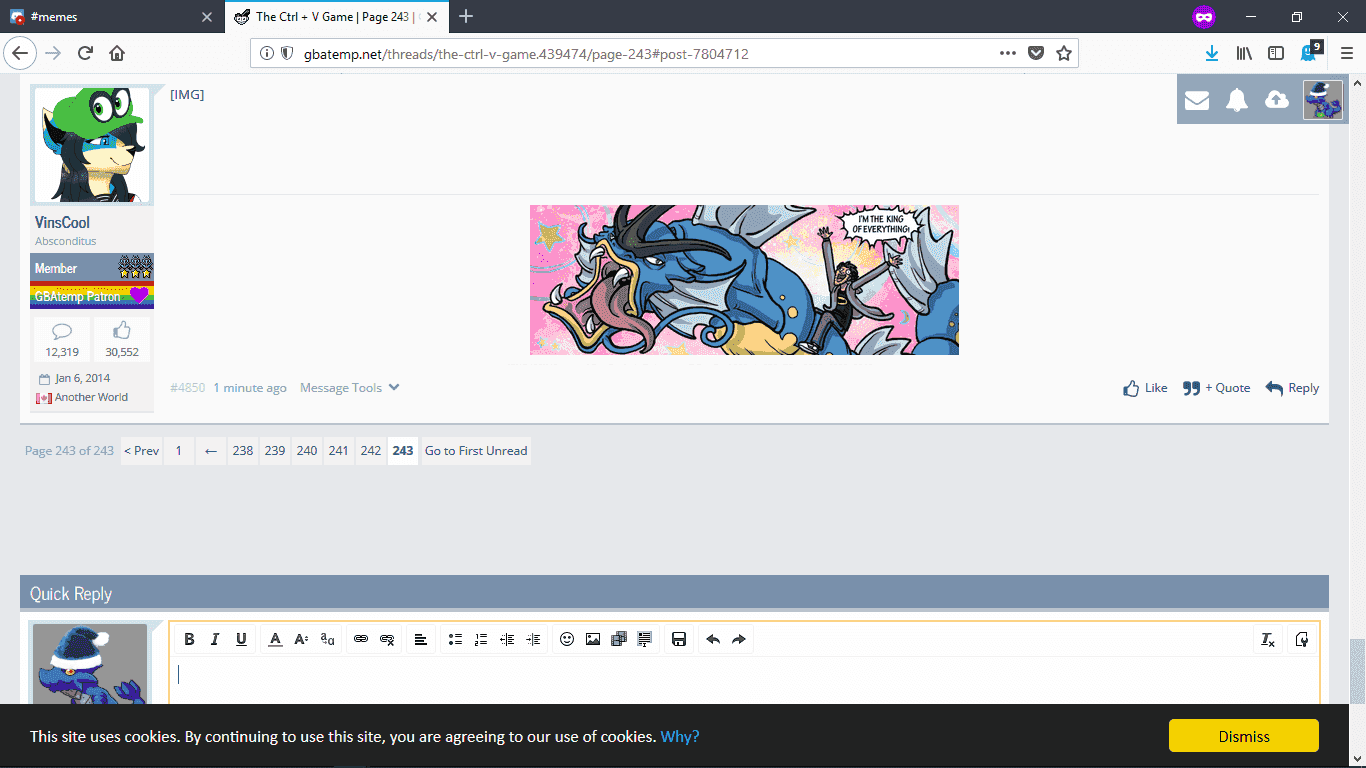Insert an unordered bullet list
This screenshot has width=1366, height=768.
(455, 640)
